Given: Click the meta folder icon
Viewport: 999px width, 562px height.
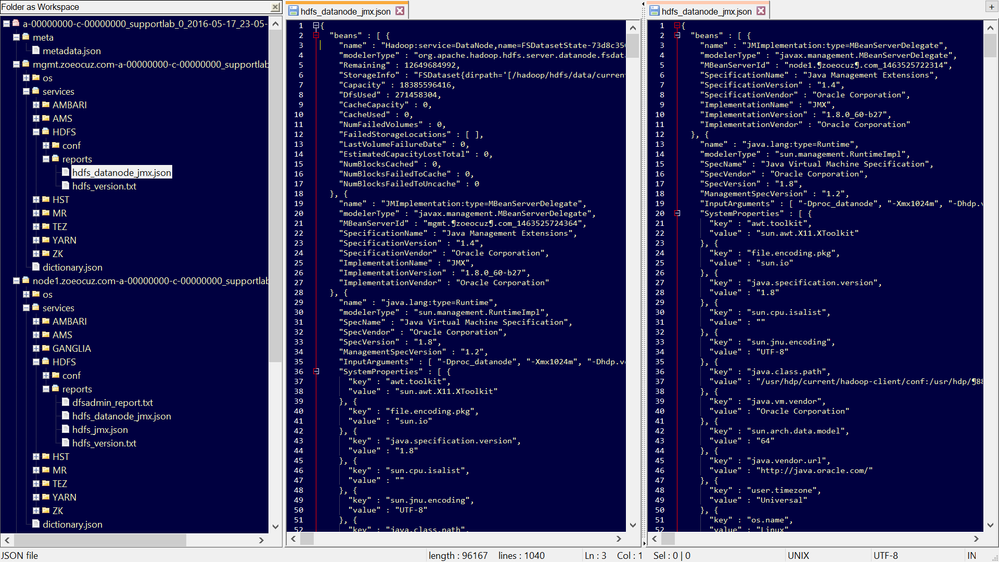Looking at the screenshot, I should point(26,37).
